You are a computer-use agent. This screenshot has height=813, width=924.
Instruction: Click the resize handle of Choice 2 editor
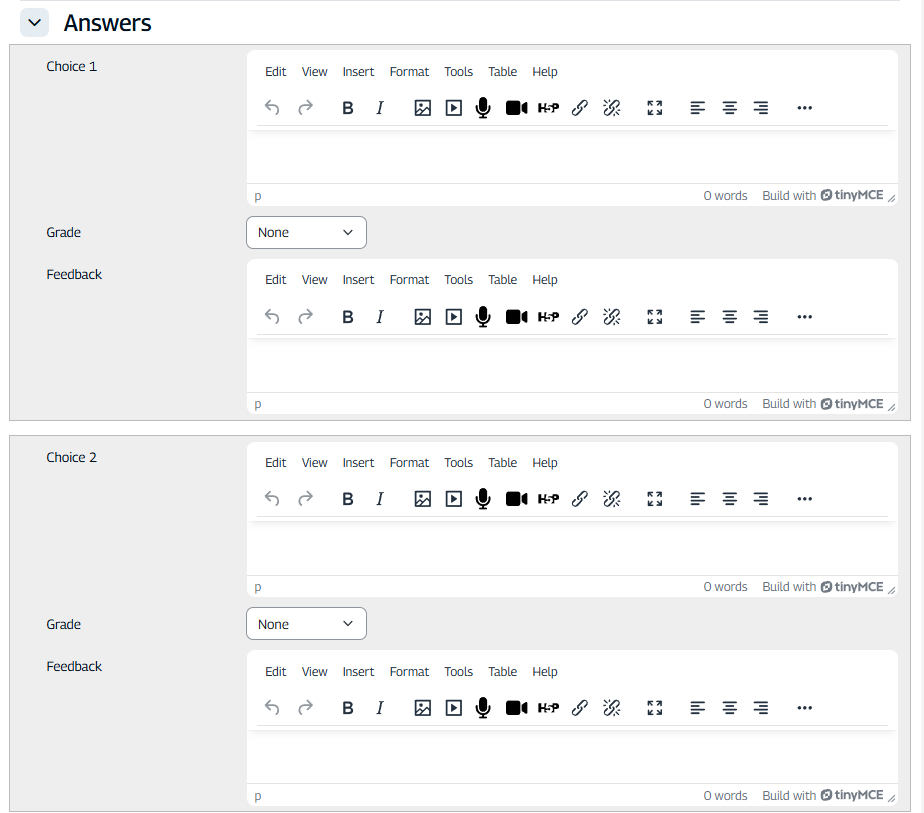pyautogui.click(x=891, y=588)
